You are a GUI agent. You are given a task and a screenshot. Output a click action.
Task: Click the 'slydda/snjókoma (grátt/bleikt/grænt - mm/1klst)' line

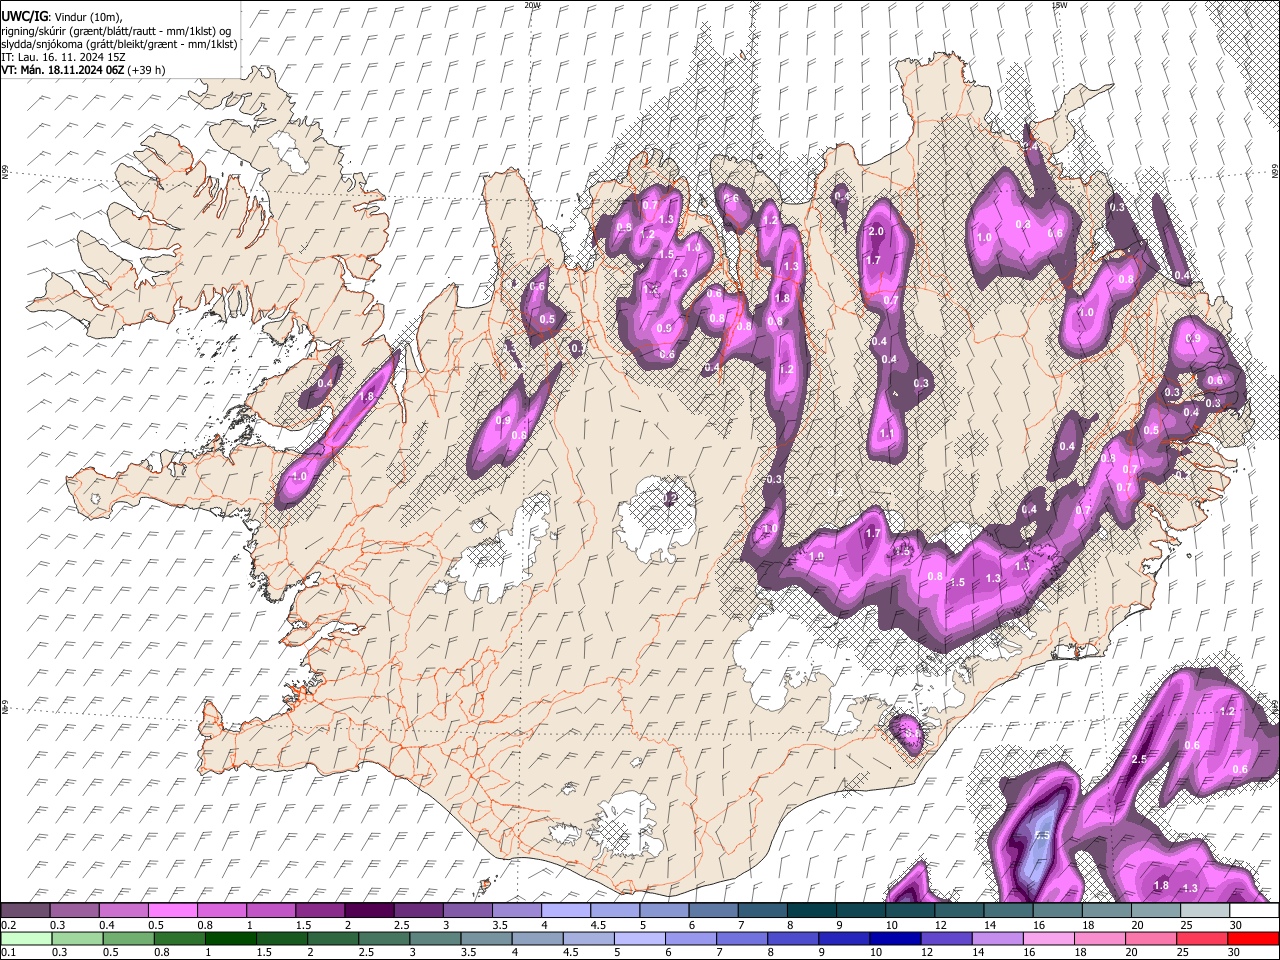point(119,44)
